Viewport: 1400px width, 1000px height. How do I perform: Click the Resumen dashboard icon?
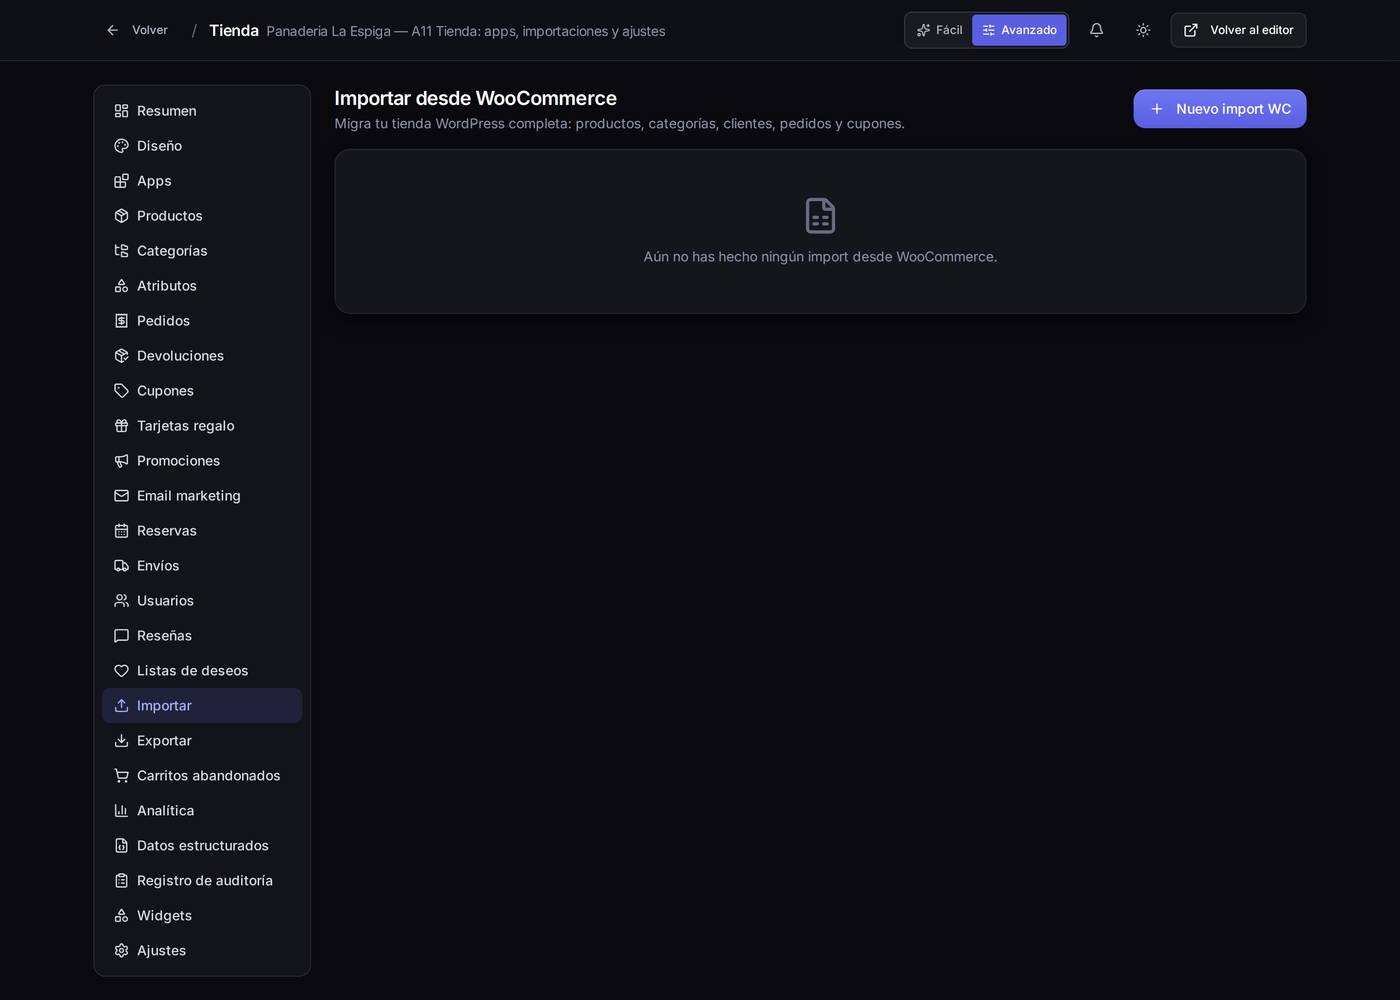121,111
